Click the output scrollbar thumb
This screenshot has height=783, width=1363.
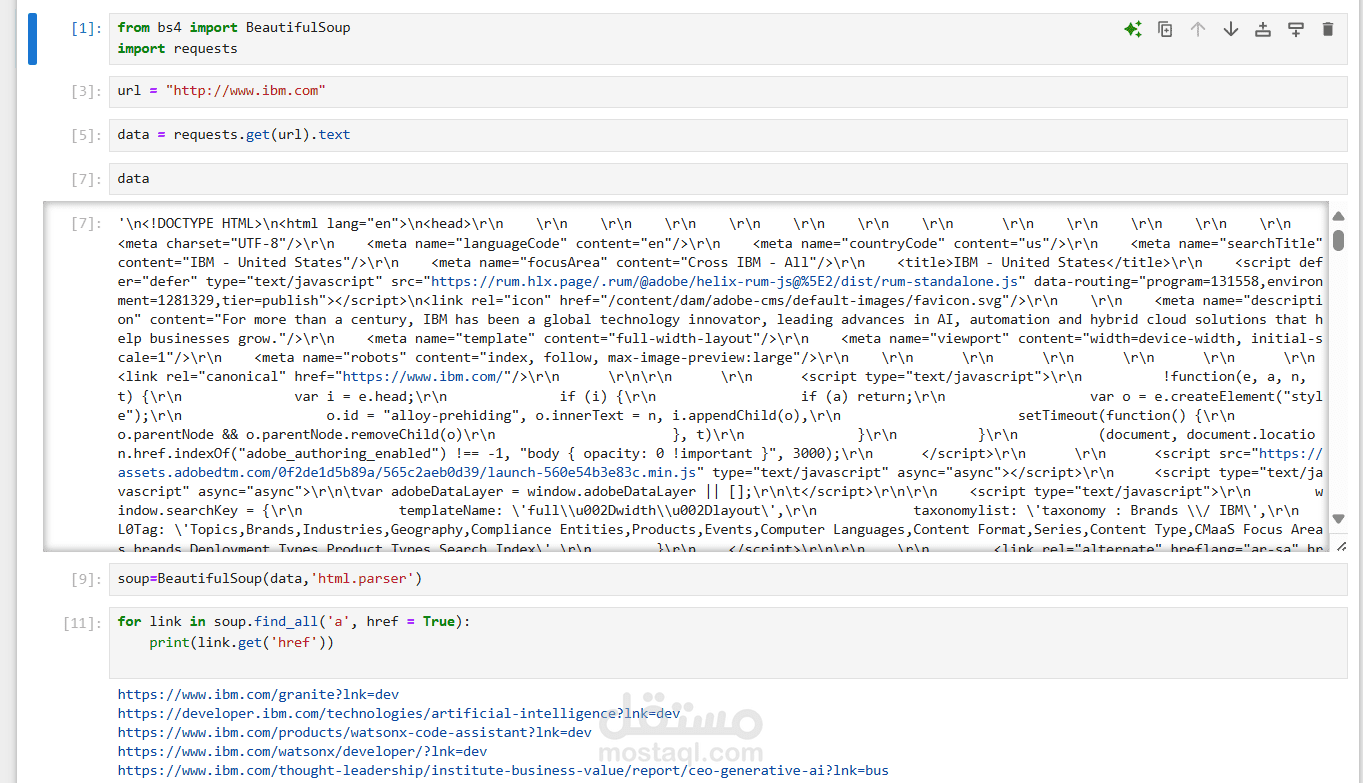1339,240
